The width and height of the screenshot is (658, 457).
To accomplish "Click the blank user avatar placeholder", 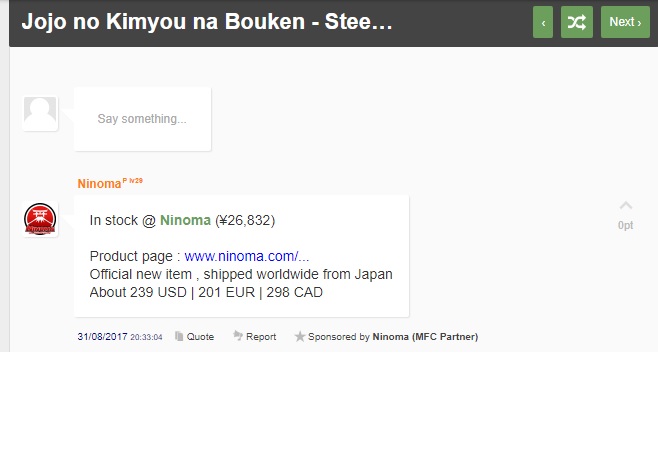I will 40,114.
